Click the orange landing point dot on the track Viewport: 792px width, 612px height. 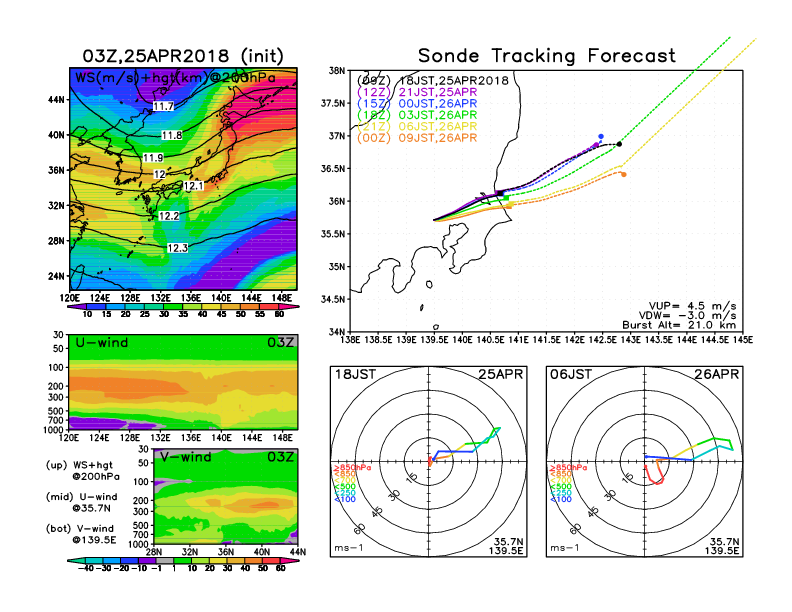[624, 175]
